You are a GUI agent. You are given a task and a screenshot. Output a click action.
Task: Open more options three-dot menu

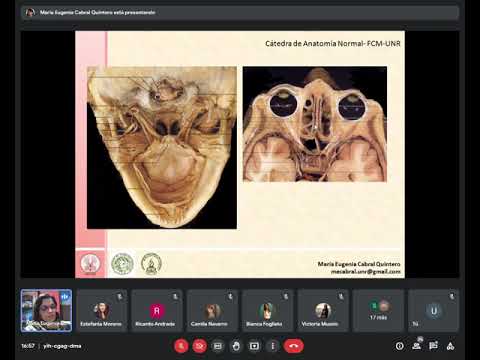[x=273, y=346]
